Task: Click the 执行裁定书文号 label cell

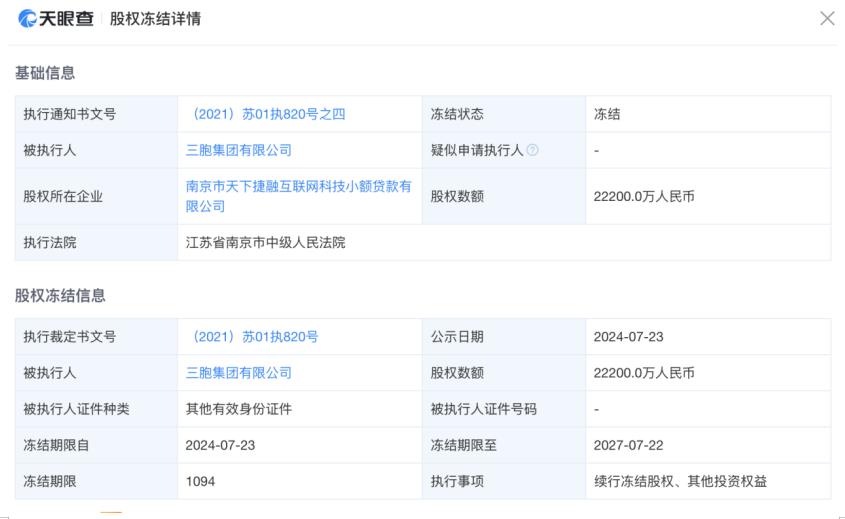Action: pyautogui.click(x=96, y=336)
